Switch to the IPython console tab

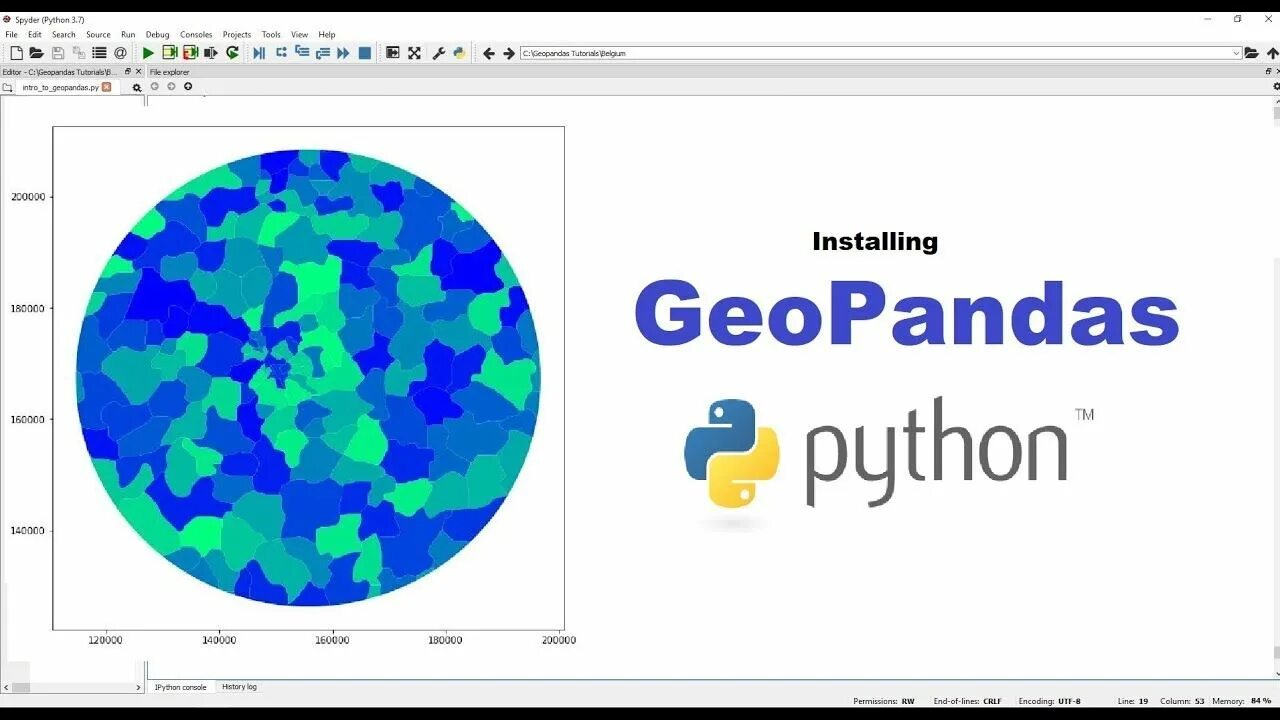pyautogui.click(x=180, y=687)
